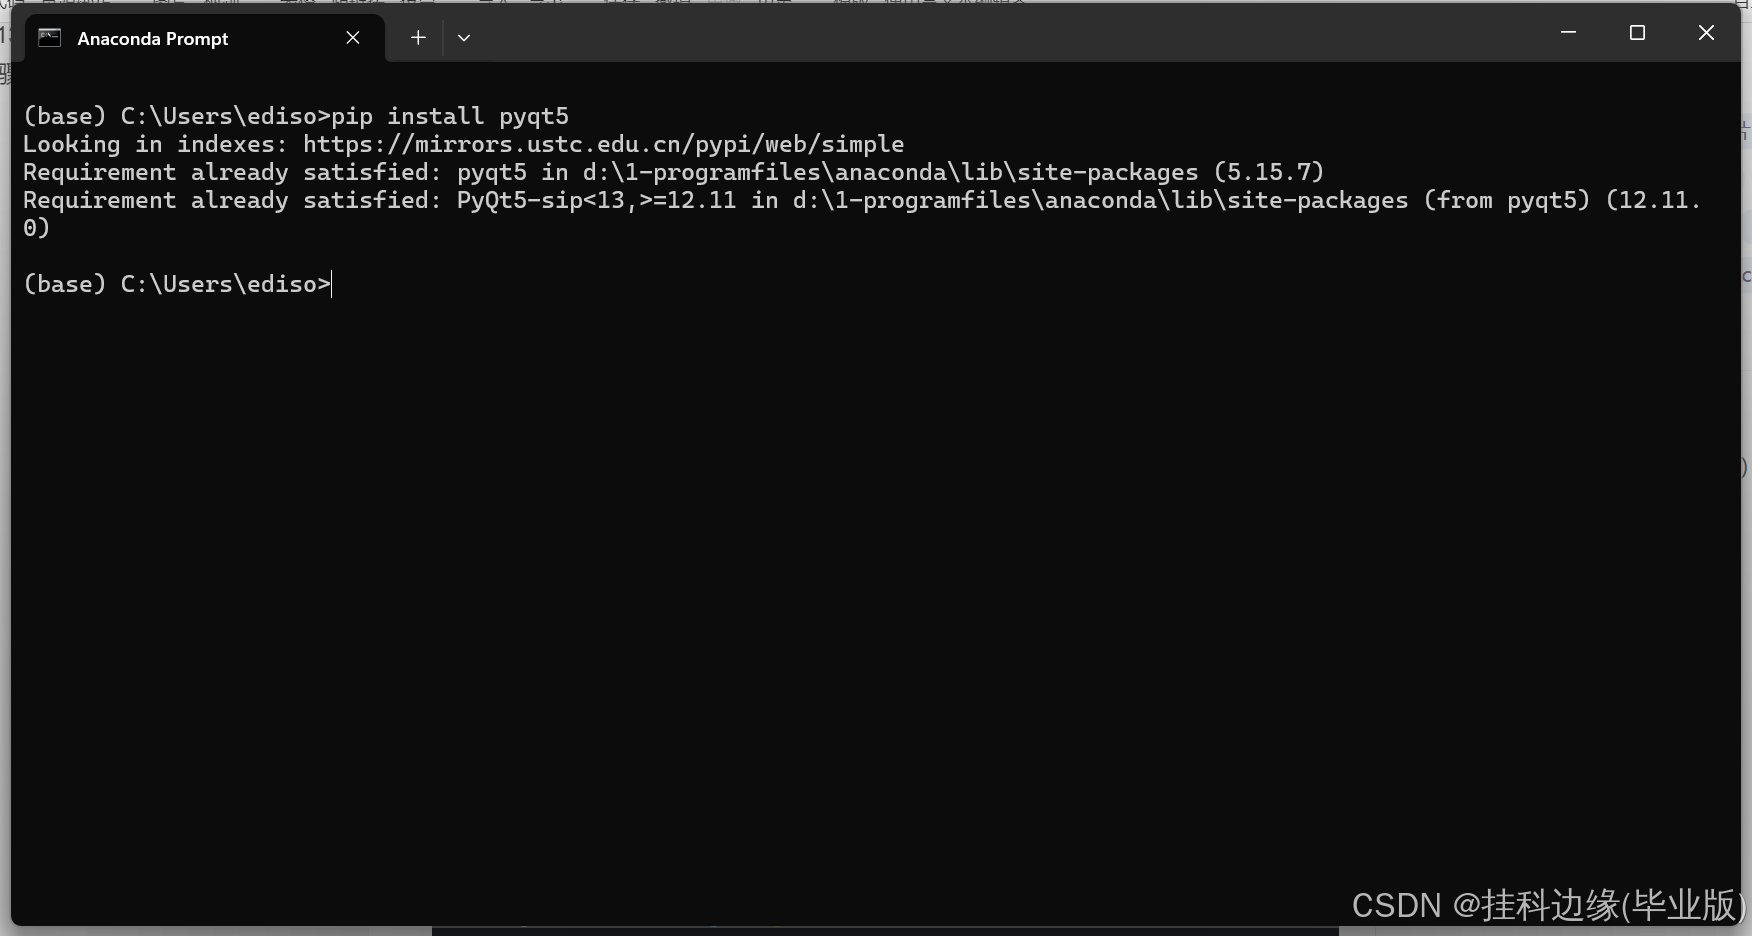The height and width of the screenshot is (936, 1752).
Task: Click the mirrors.ustc.edu.cn URL in the output
Action: (x=603, y=144)
